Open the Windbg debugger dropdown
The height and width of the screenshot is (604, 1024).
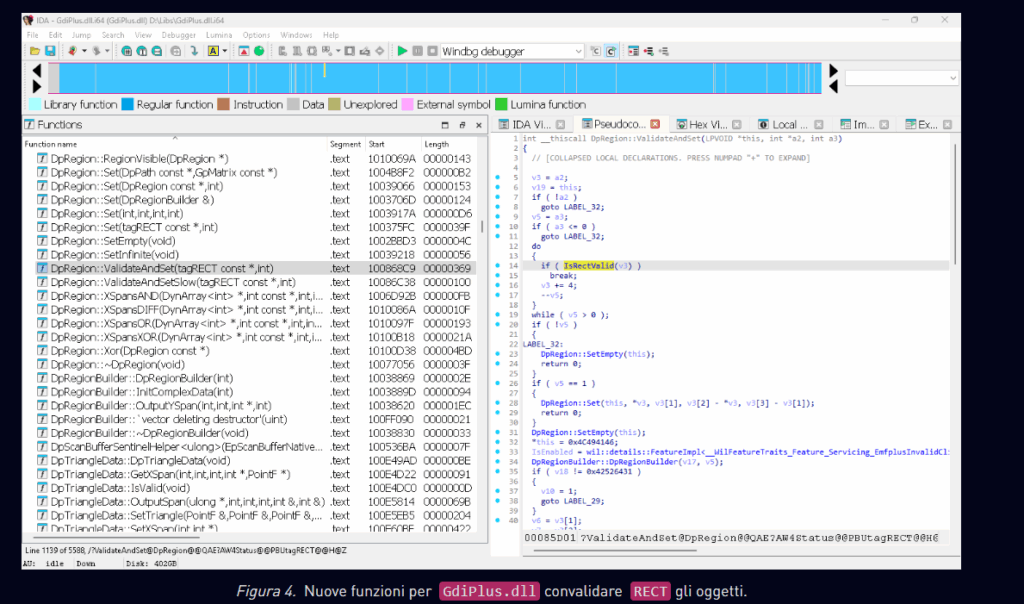click(x=577, y=51)
